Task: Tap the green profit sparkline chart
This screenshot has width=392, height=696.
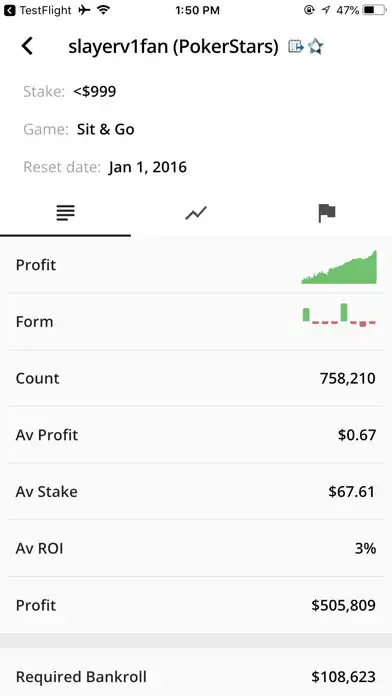Action: coord(339,267)
